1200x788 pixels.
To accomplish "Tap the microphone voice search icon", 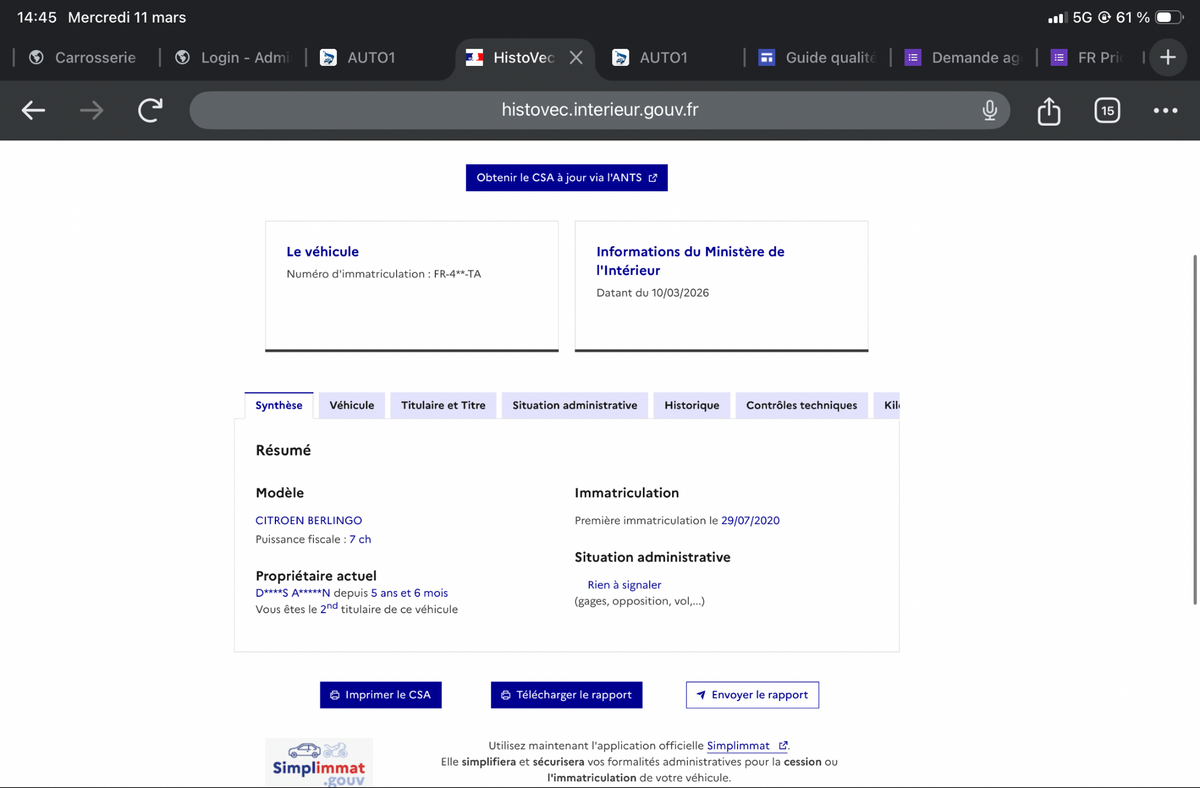I will click(989, 110).
